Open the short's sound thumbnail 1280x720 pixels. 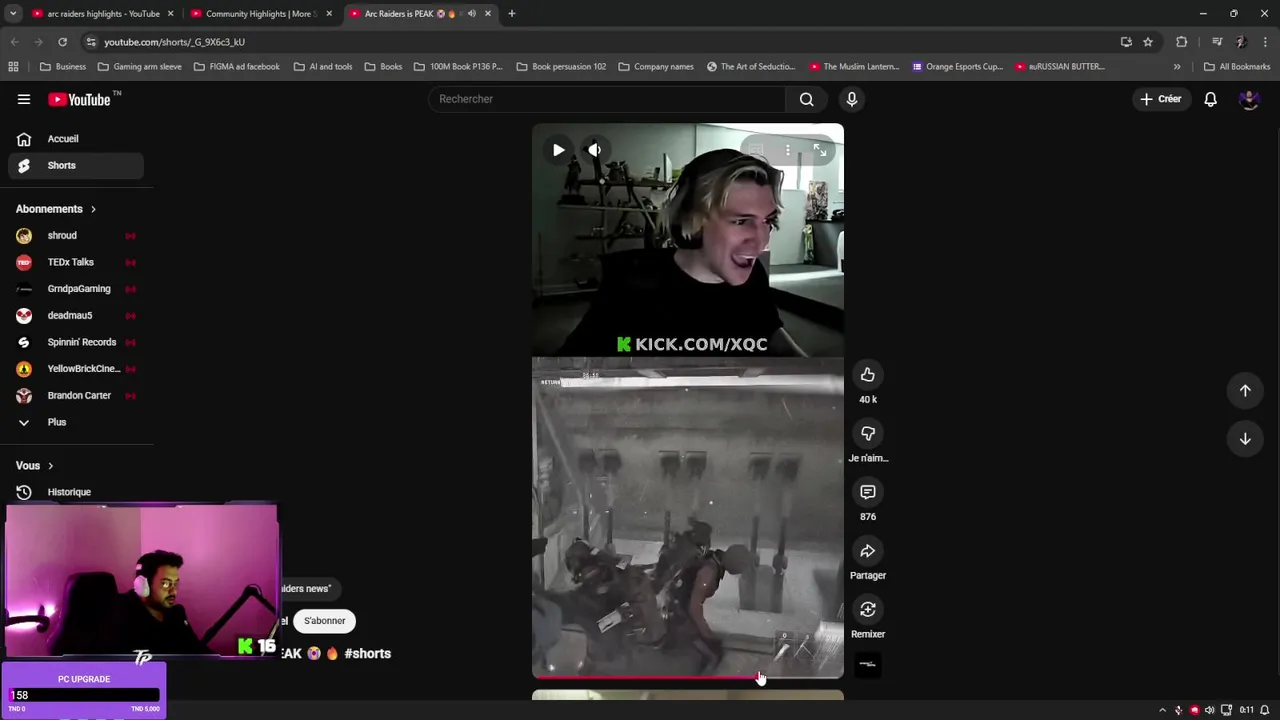(x=868, y=664)
